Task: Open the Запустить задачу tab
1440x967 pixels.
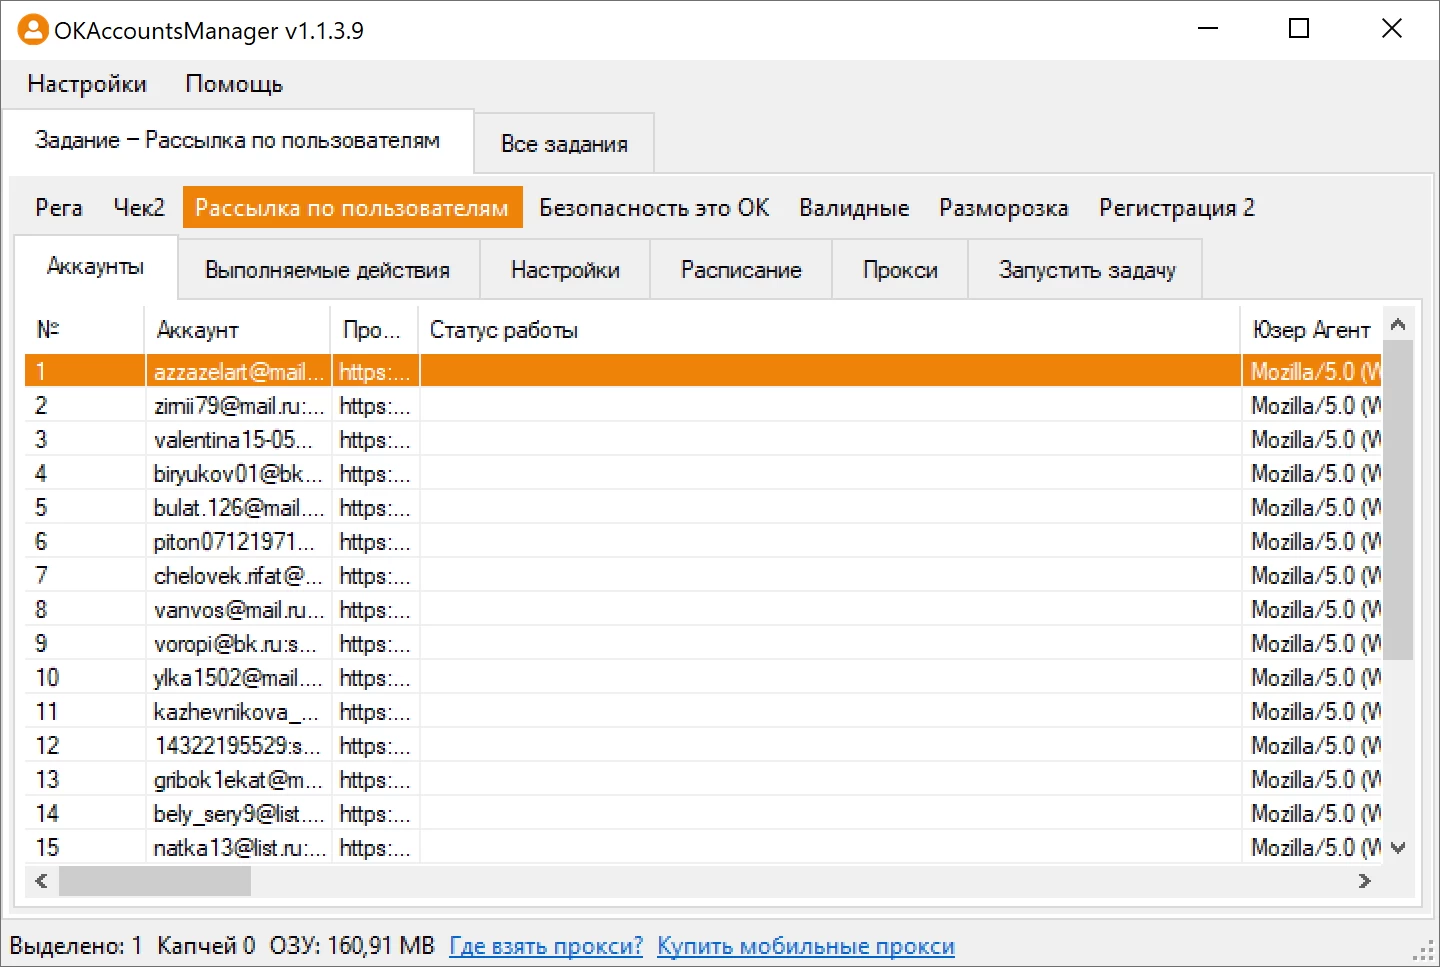Action: (x=1087, y=270)
